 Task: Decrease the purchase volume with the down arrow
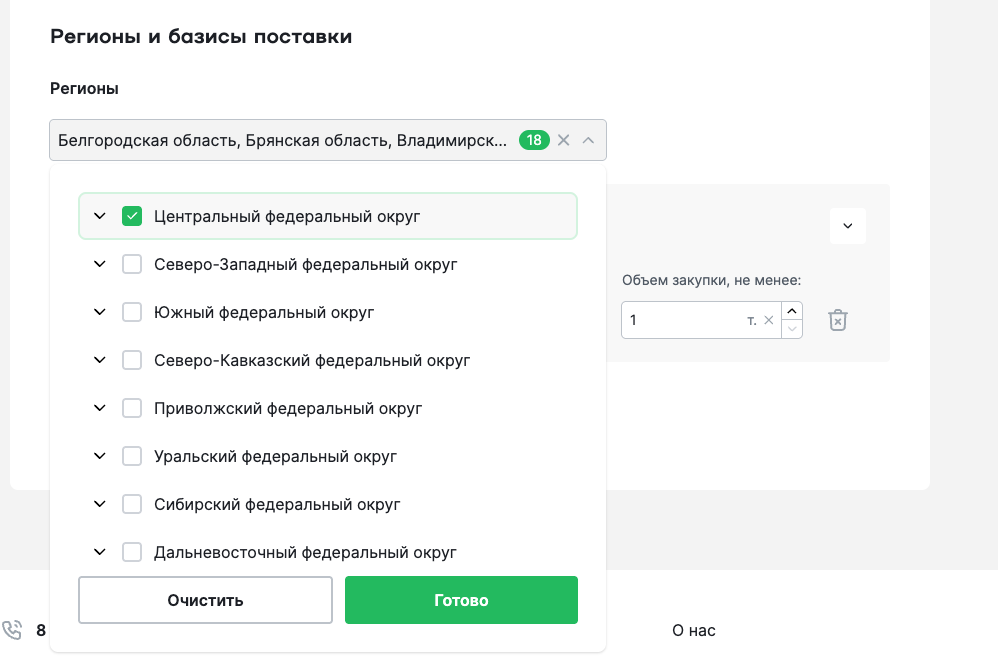click(x=792, y=329)
